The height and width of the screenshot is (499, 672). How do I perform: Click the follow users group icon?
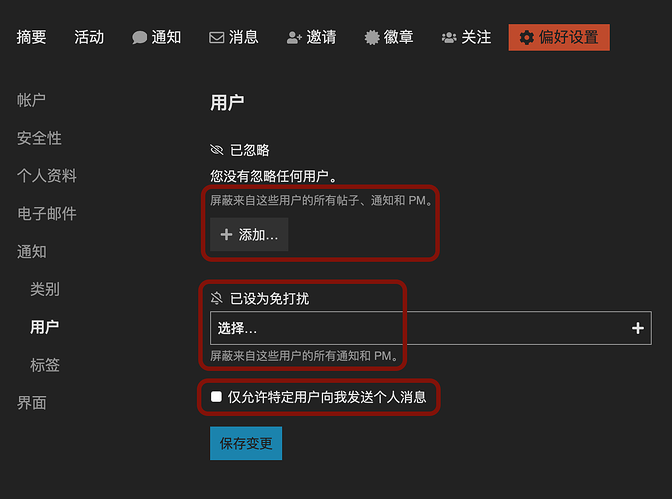(x=449, y=37)
